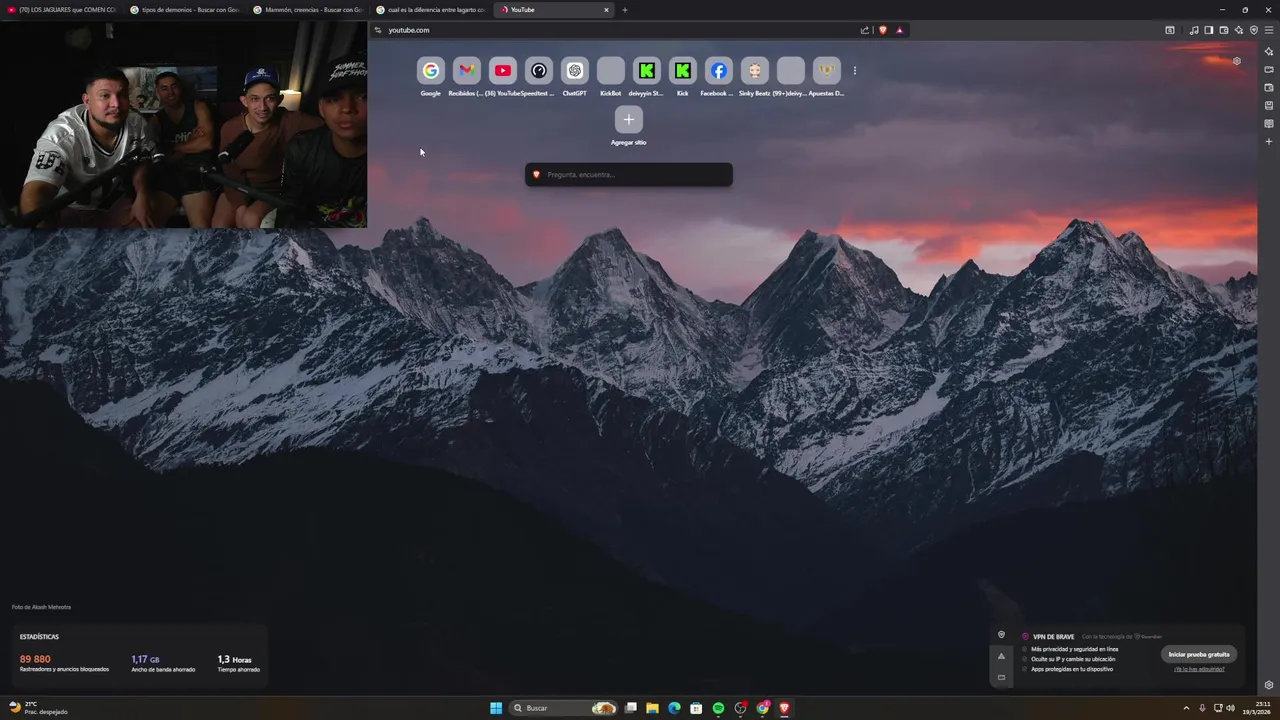Select the VPN shield widget tab

point(1001,635)
